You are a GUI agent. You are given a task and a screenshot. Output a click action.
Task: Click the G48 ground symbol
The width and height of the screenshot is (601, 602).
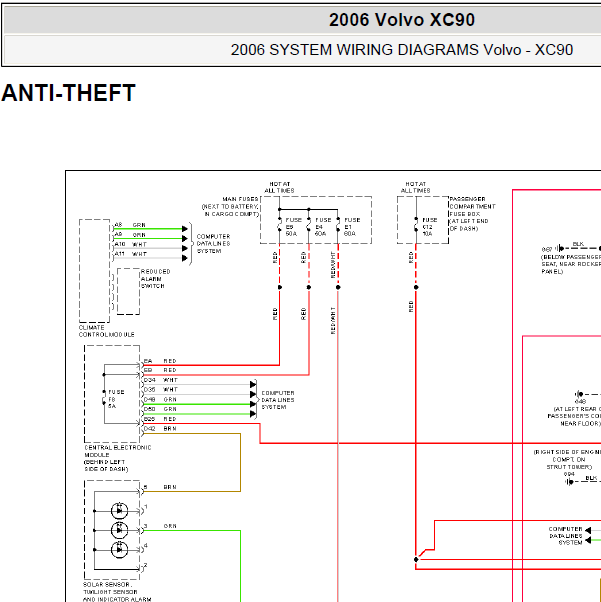(579, 394)
